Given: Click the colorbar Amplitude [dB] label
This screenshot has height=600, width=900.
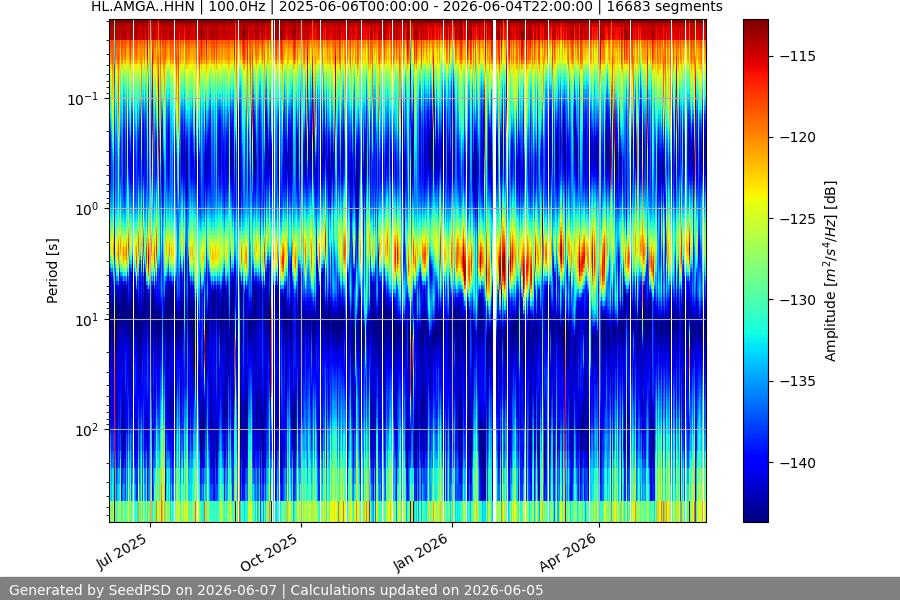Looking at the screenshot, I should pos(831,271).
